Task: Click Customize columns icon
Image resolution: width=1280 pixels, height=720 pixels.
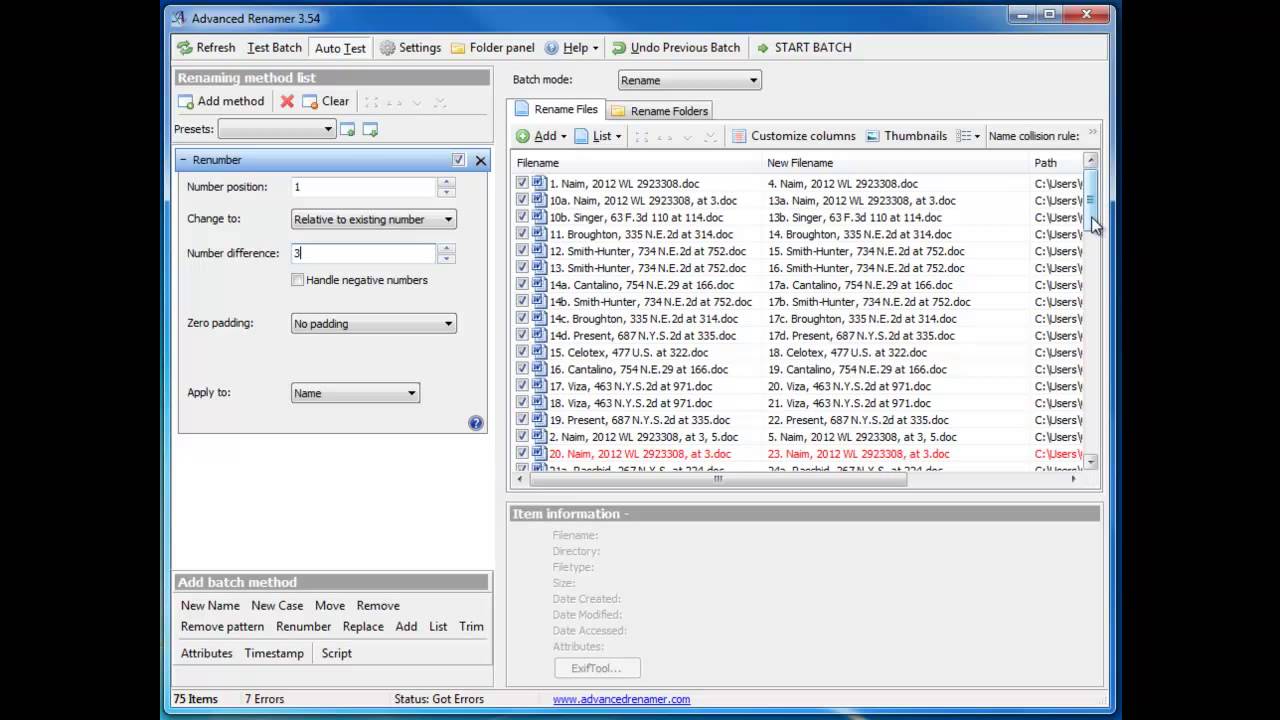Action: tap(739, 136)
